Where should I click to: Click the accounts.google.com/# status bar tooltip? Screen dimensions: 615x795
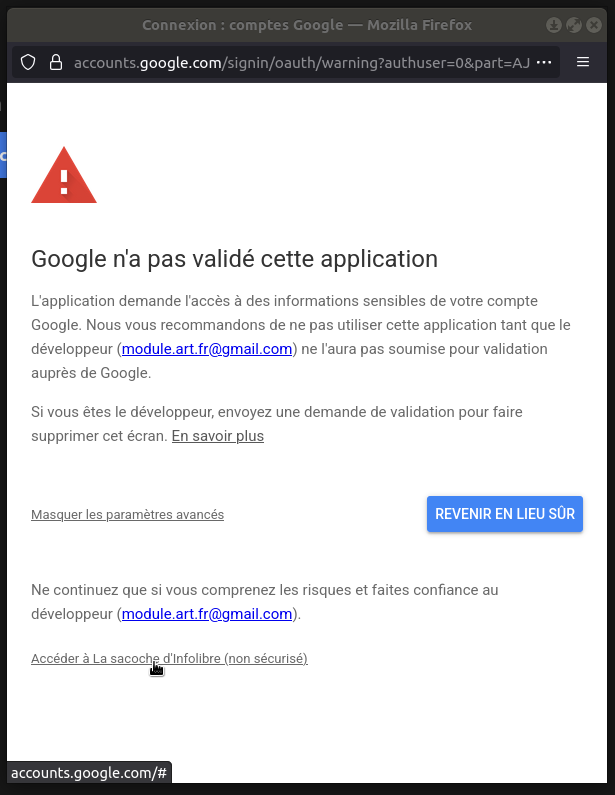[88, 773]
